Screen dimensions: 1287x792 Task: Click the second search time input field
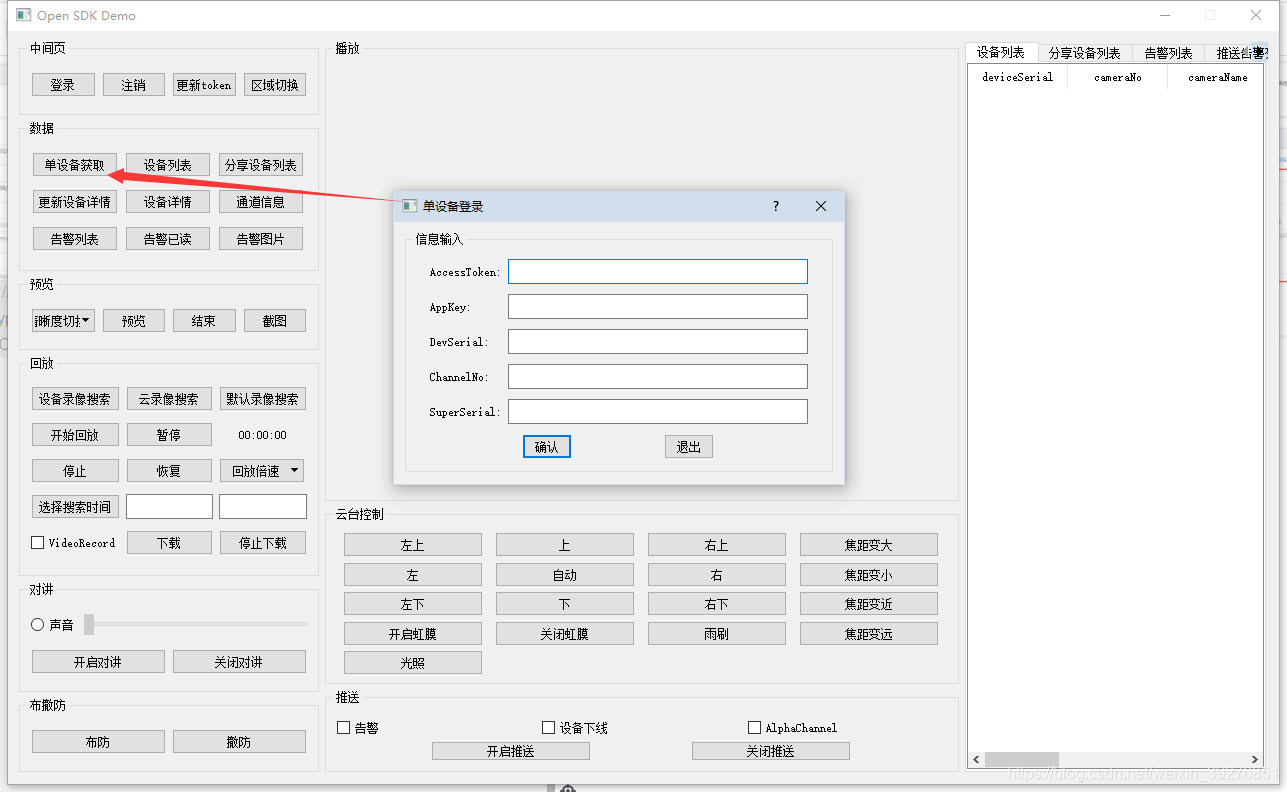point(263,507)
